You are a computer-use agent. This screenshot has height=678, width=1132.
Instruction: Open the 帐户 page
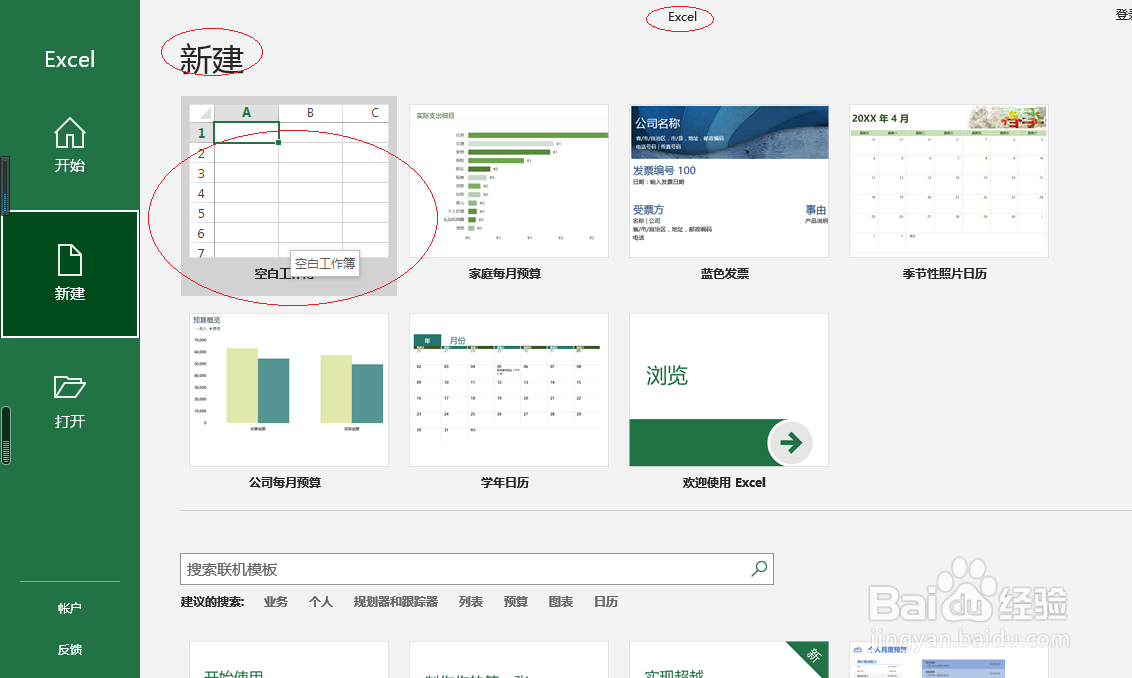(x=69, y=609)
